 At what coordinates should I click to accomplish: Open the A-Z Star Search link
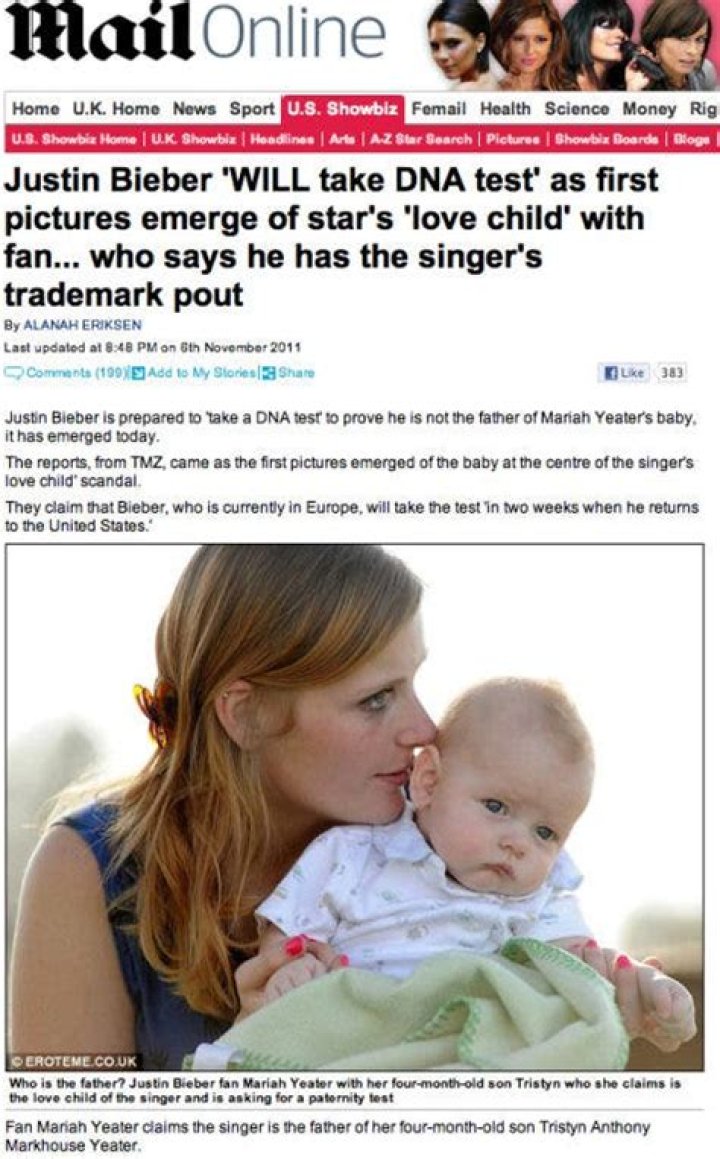tap(421, 139)
